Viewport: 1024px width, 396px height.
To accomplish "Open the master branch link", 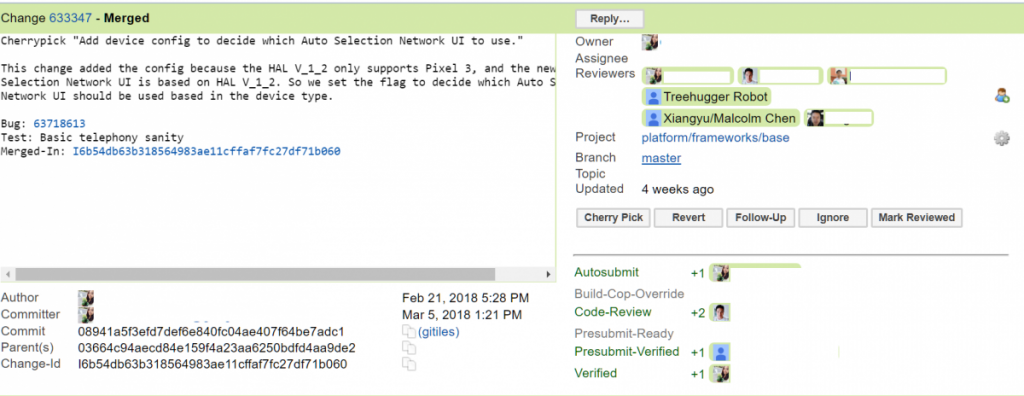I will point(661,158).
